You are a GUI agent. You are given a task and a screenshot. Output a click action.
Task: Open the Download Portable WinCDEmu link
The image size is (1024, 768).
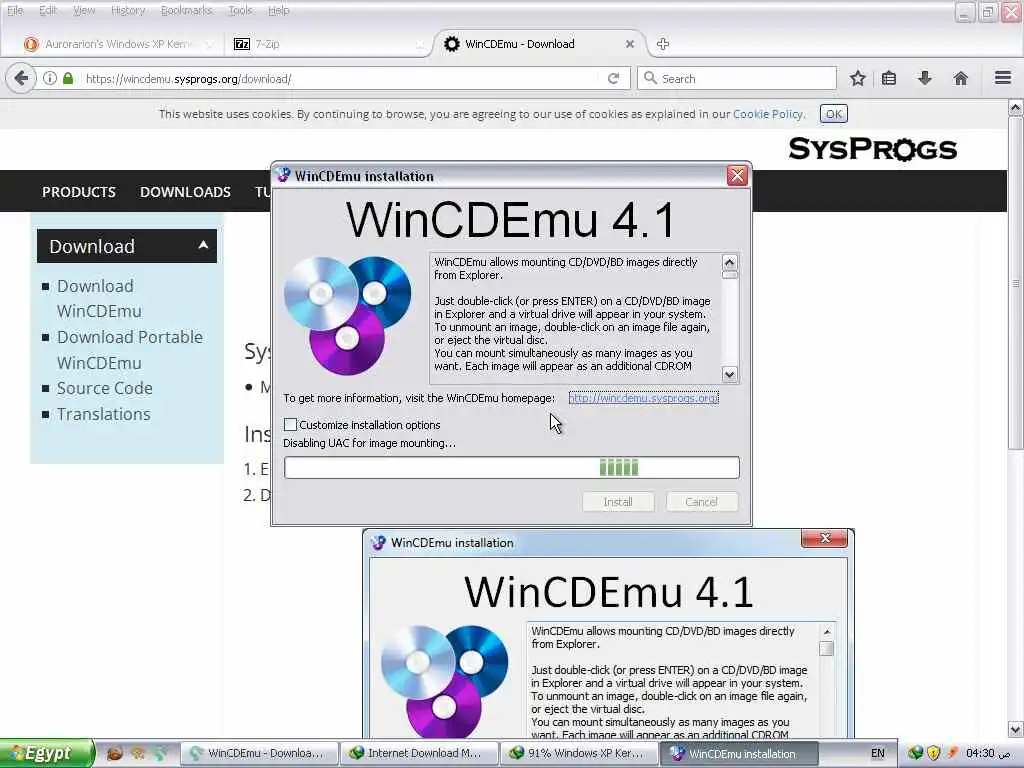point(129,349)
